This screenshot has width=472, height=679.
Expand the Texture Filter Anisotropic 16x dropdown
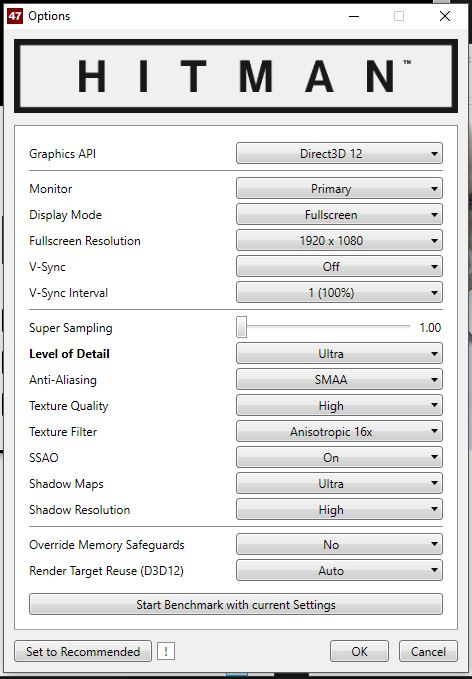[x=339, y=431]
